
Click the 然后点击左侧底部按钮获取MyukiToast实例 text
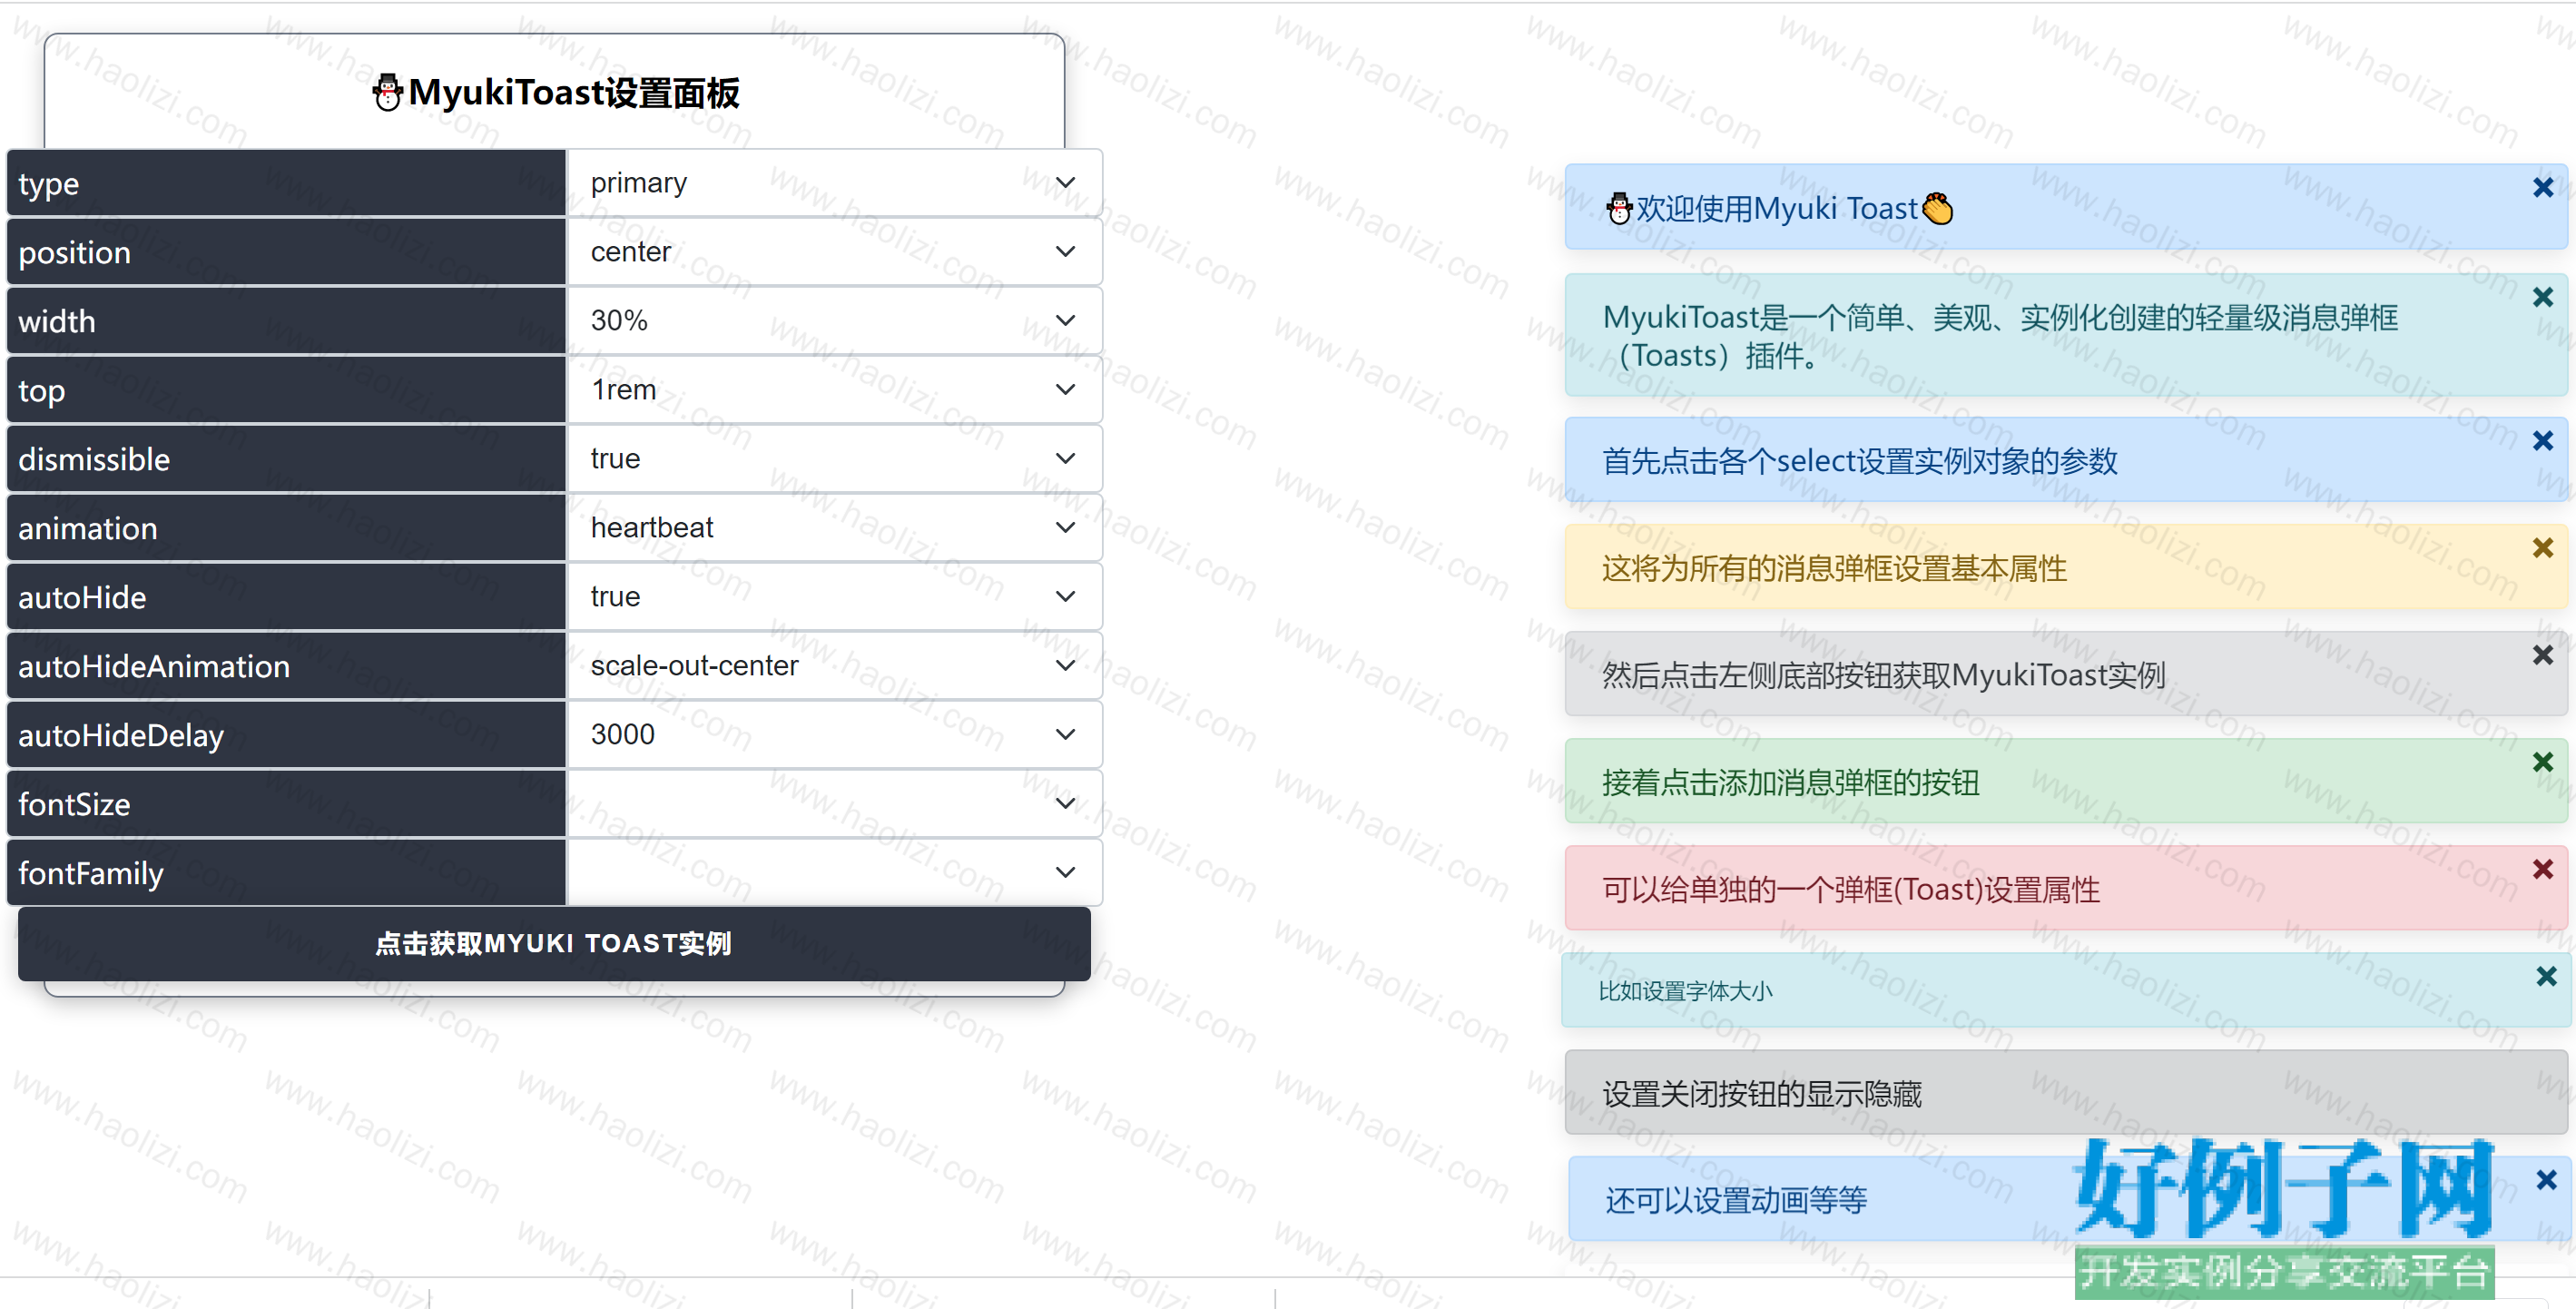(1884, 676)
